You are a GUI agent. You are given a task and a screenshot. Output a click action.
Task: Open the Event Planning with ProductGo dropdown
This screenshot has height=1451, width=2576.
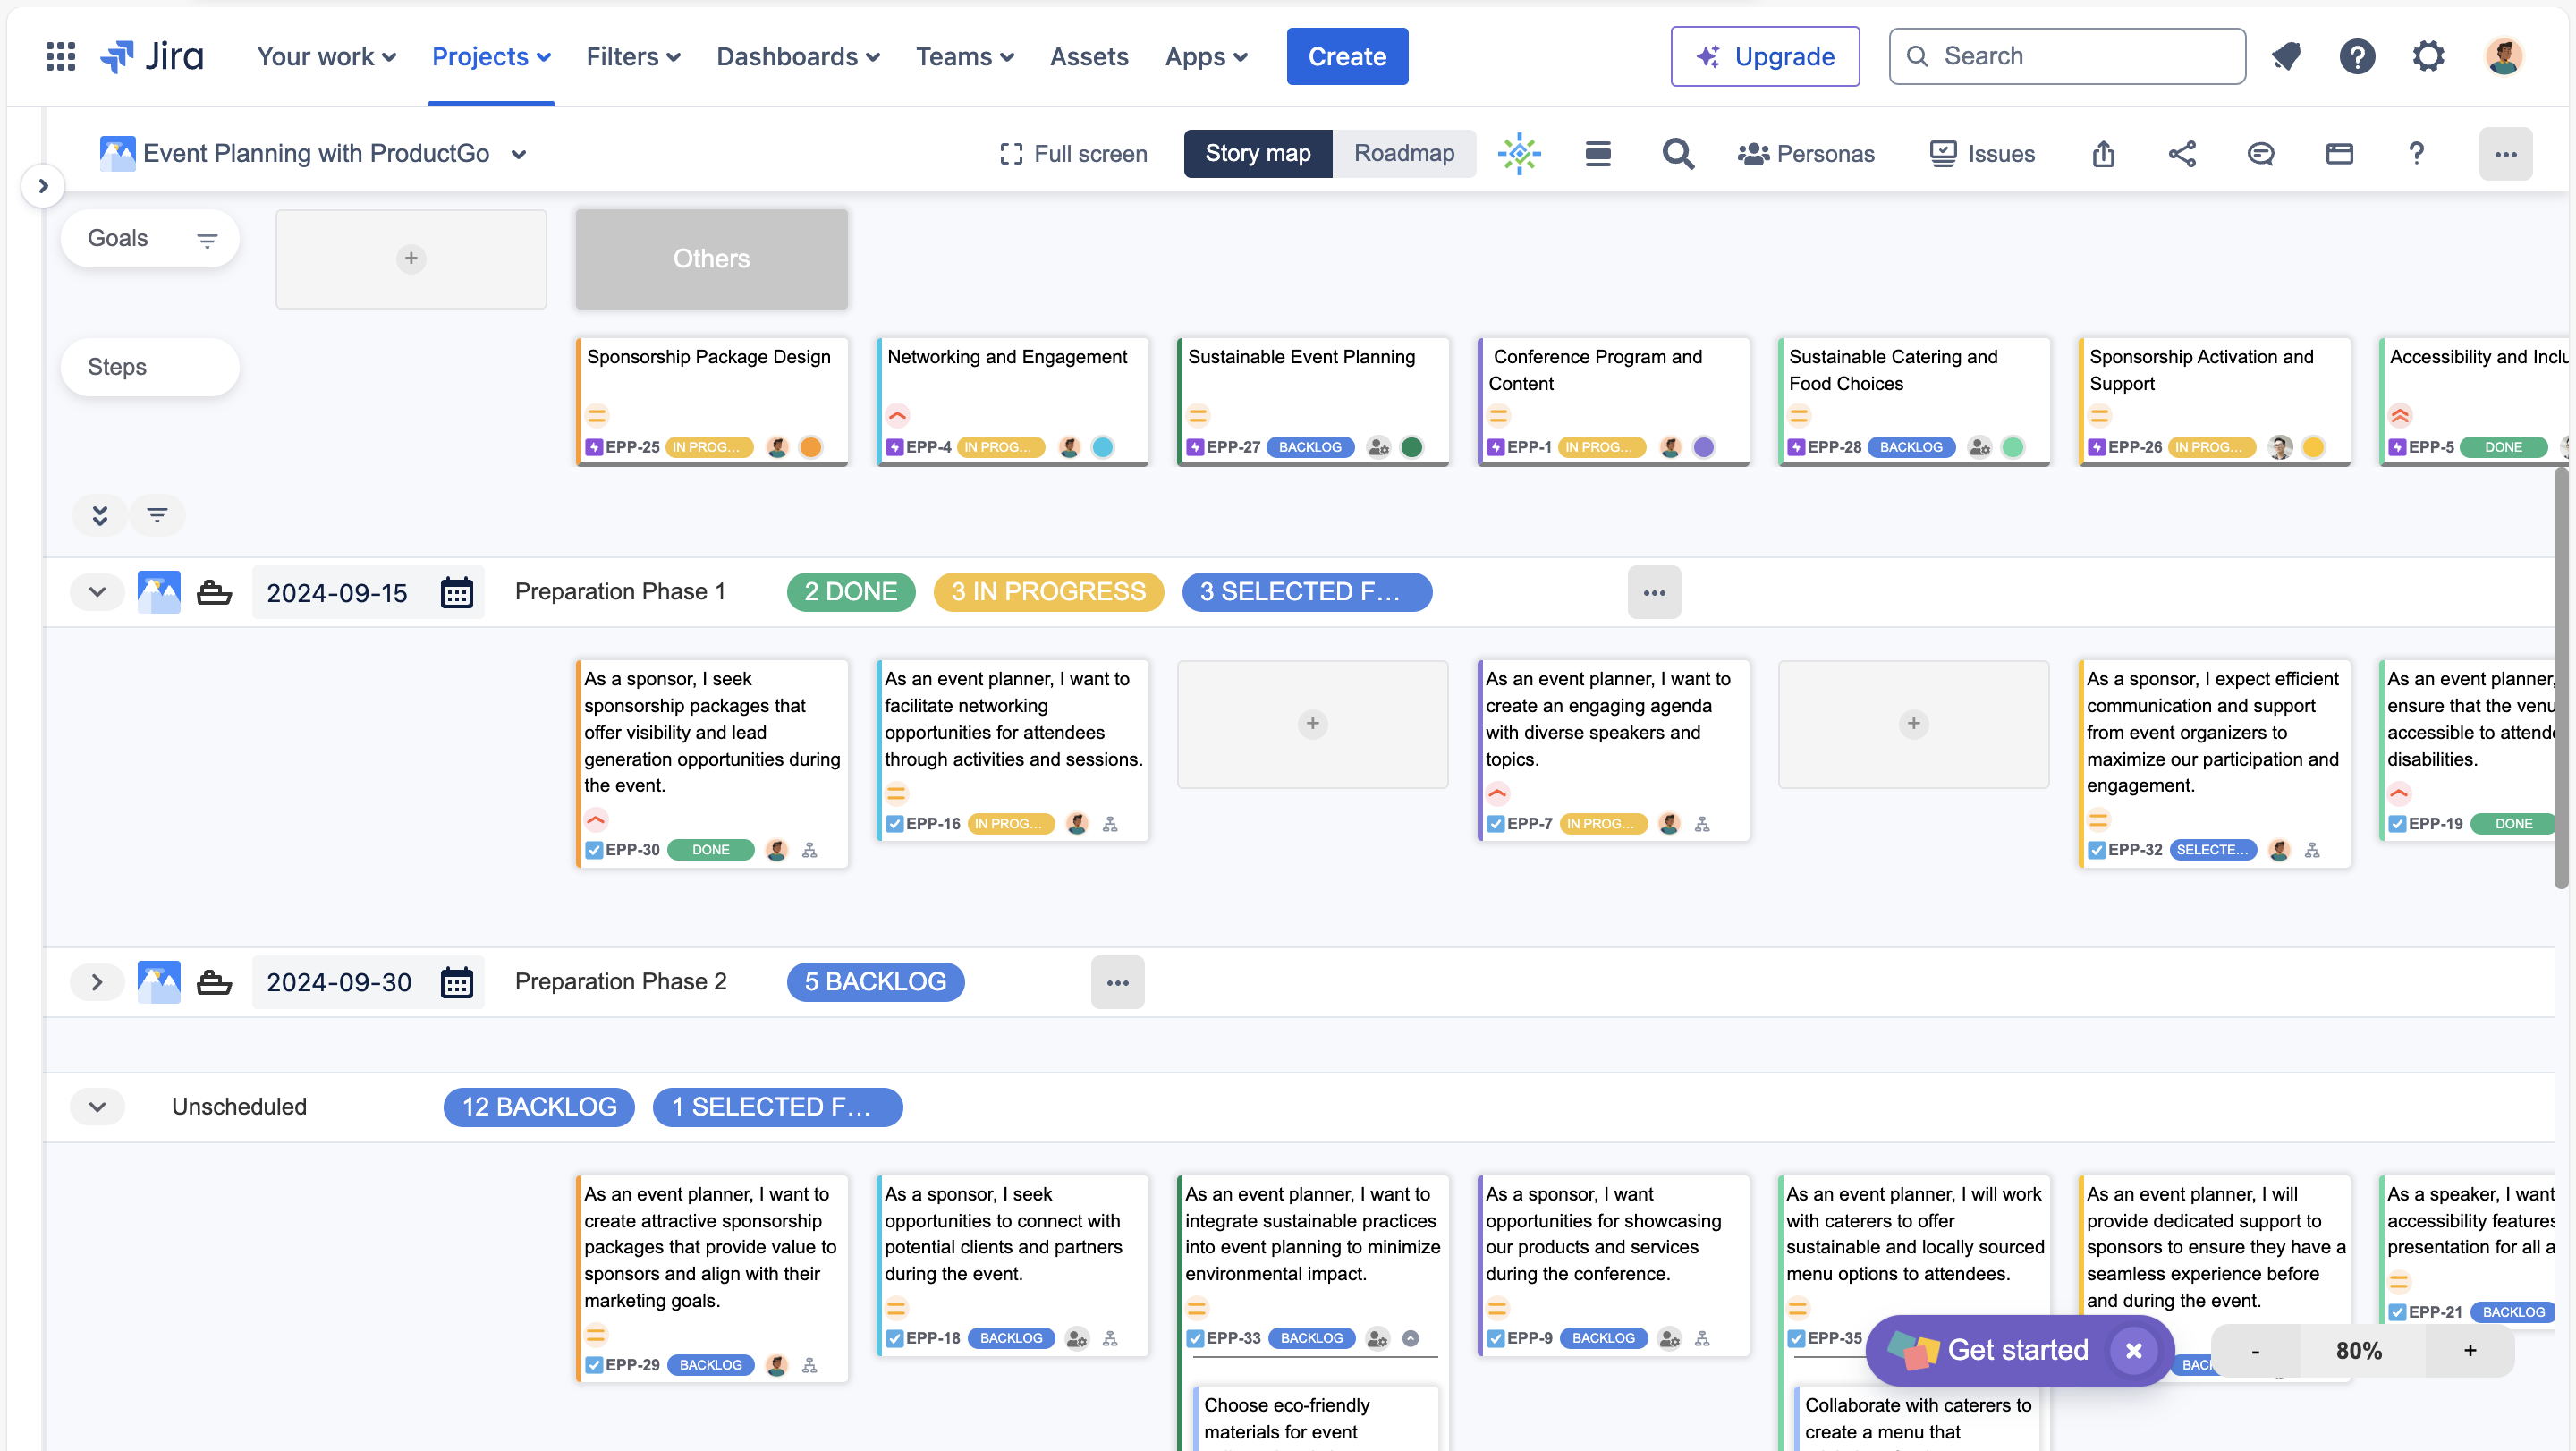[x=518, y=154]
